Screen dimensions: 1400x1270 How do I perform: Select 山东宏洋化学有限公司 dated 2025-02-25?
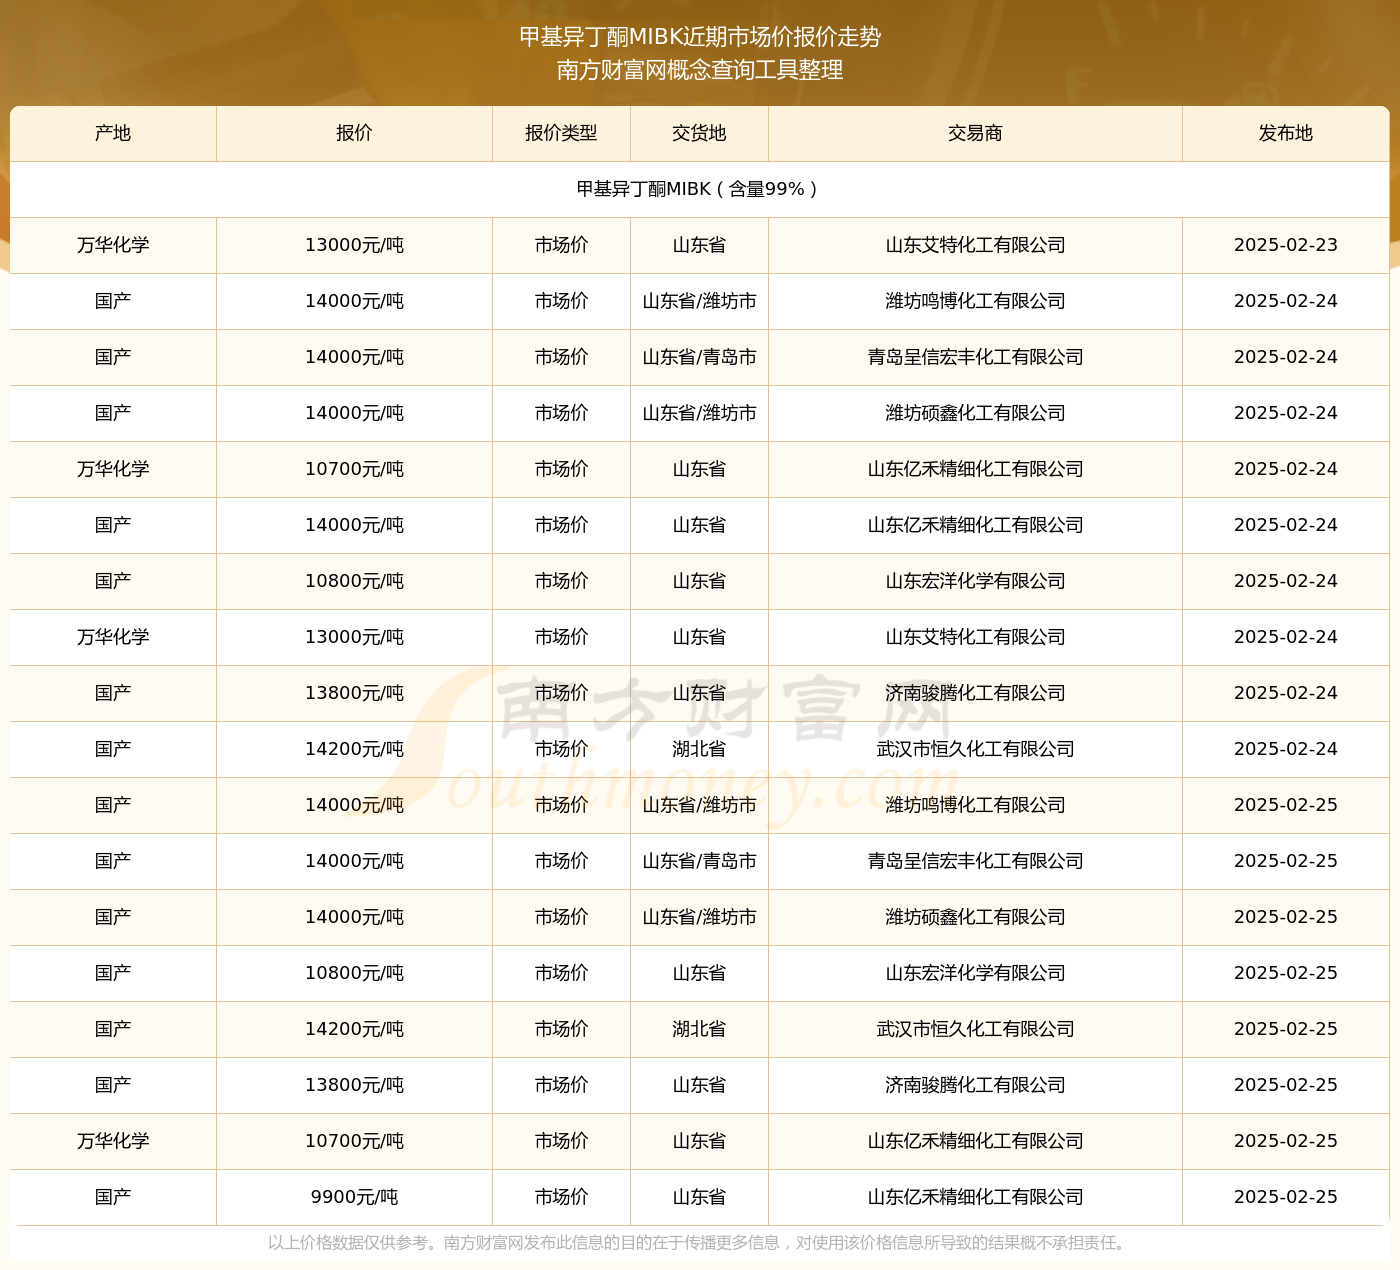(x=975, y=973)
